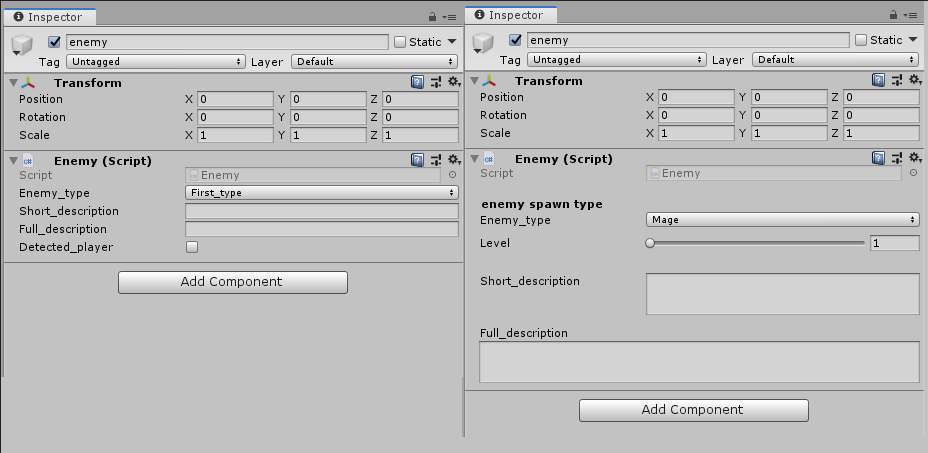Open Enemy_type Mage dropdown
Screen dimensions: 928x453
pos(782,220)
